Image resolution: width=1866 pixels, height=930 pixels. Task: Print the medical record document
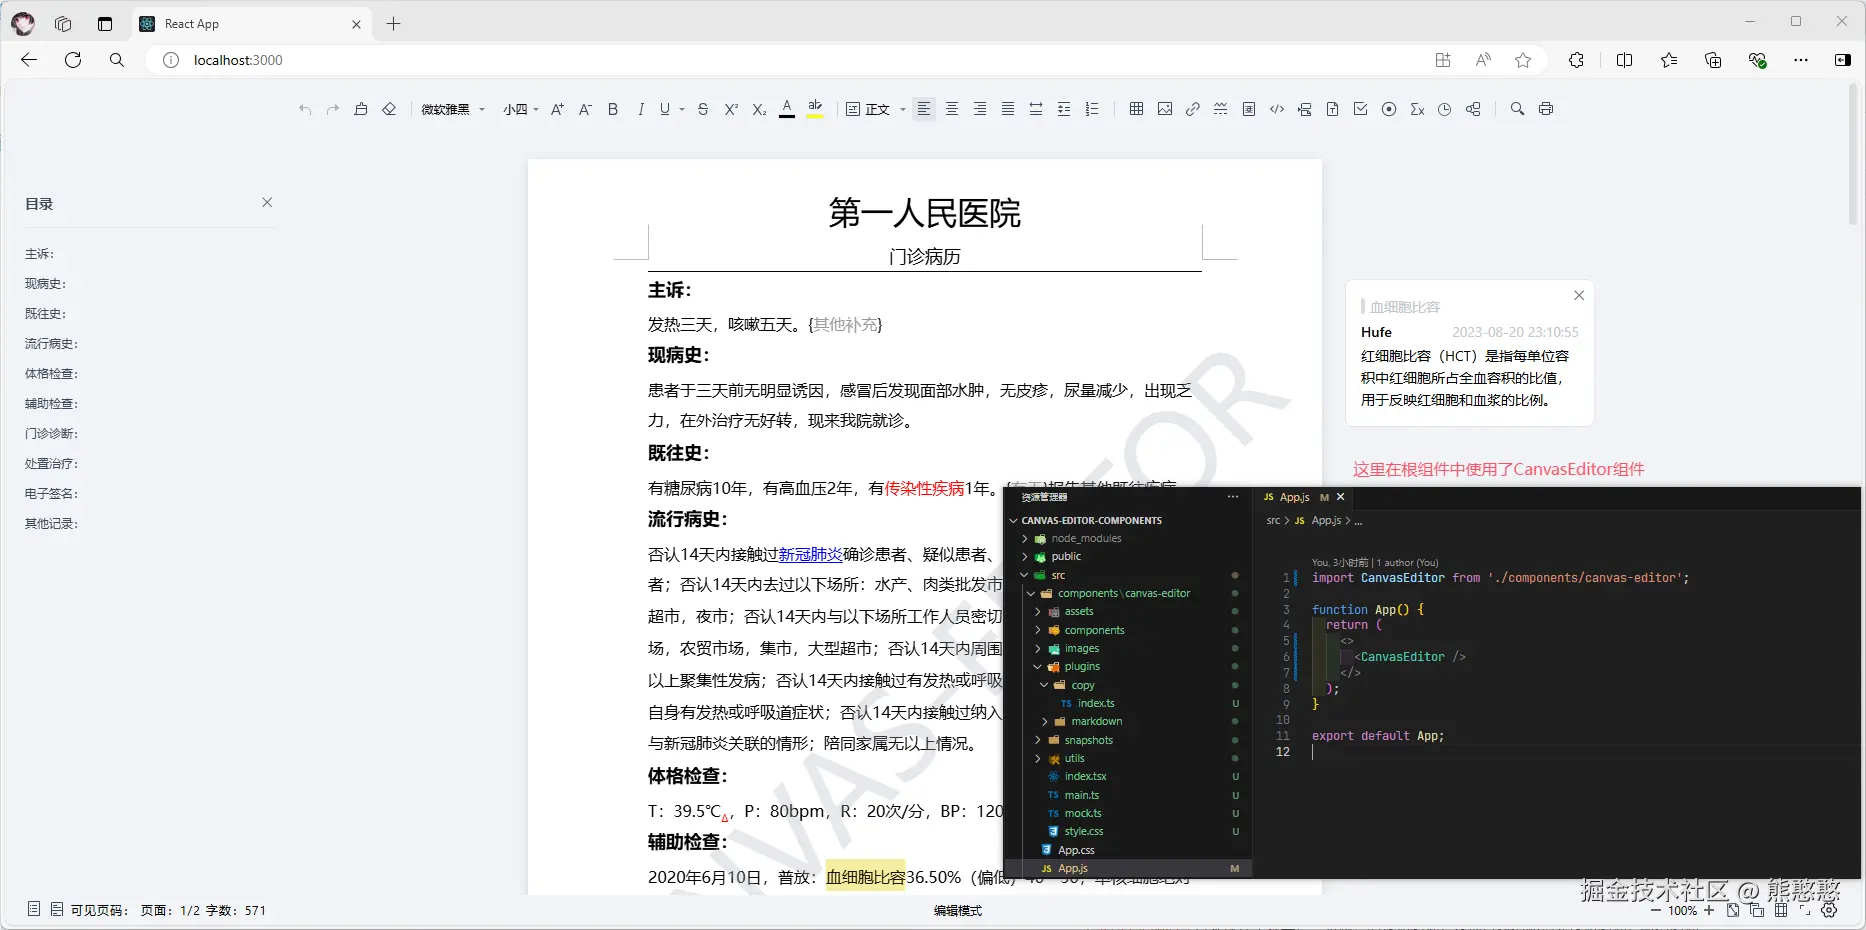(1546, 109)
